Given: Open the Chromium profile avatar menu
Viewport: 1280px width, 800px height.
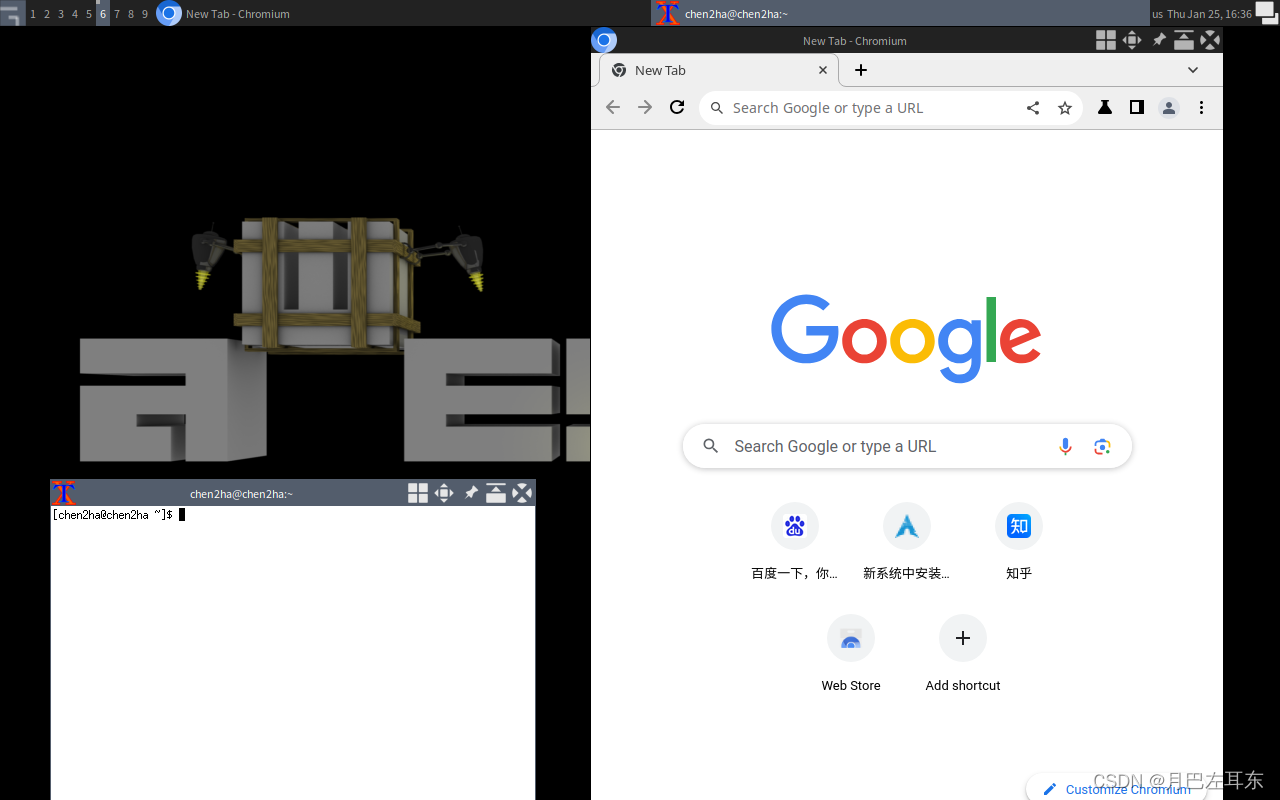Looking at the screenshot, I should point(1169,108).
